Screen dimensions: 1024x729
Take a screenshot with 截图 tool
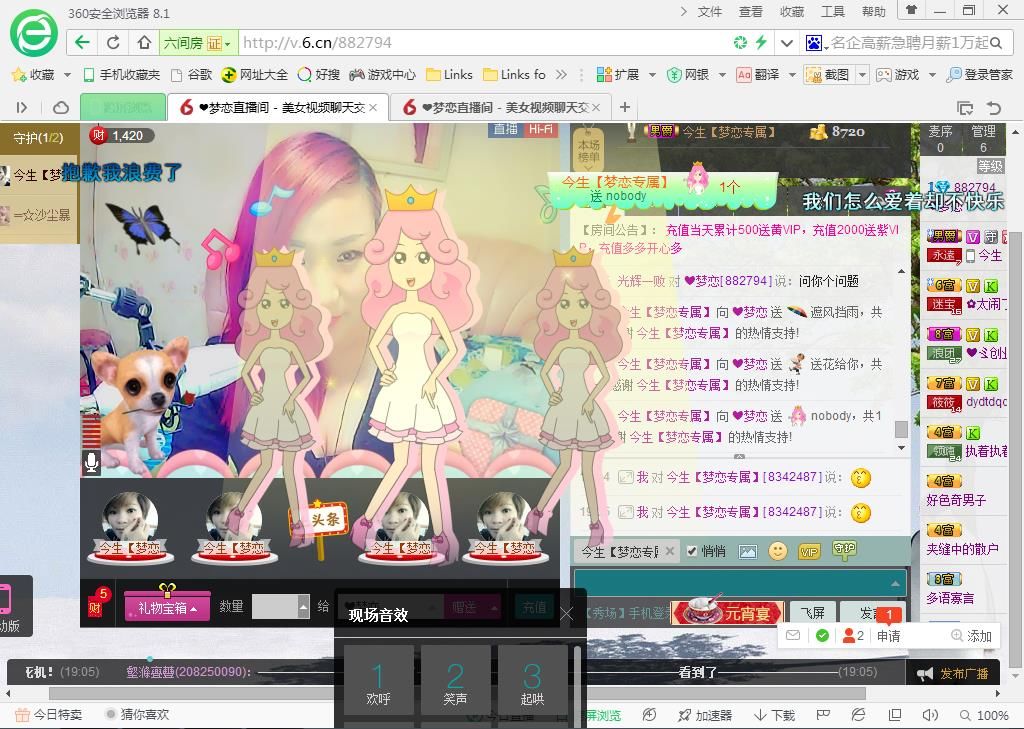click(828, 75)
